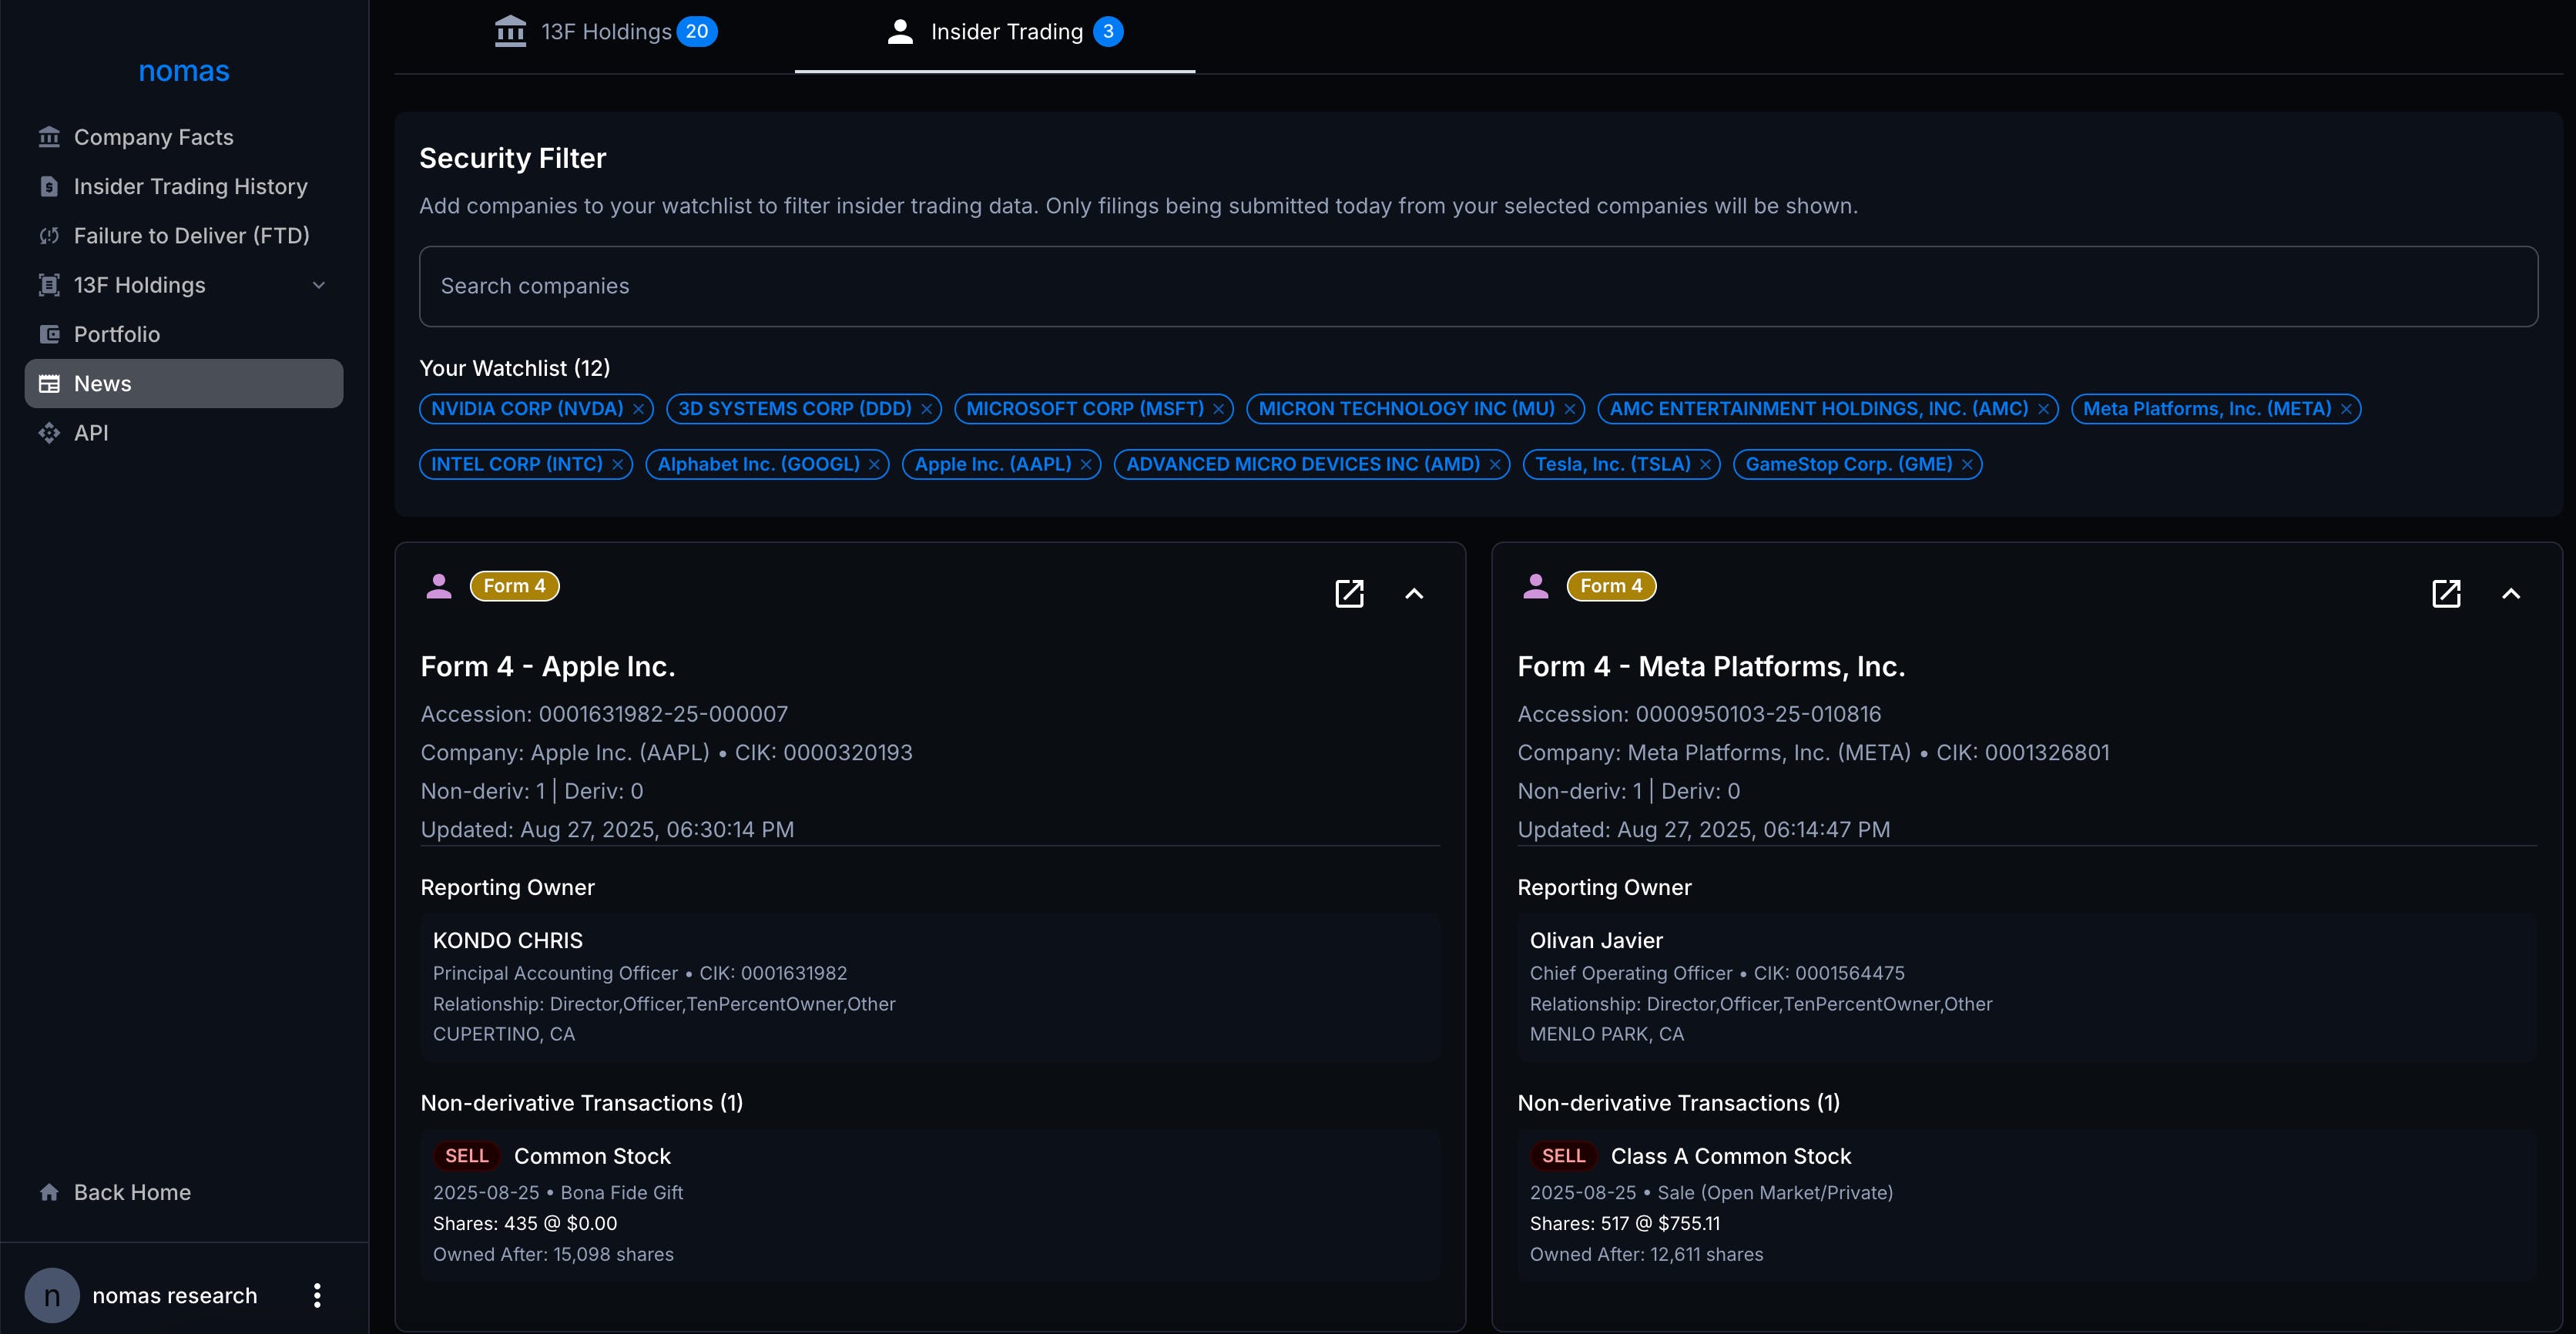
Task: Remove NVIDIA CORP from watchlist
Action: click(x=638, y=409)
